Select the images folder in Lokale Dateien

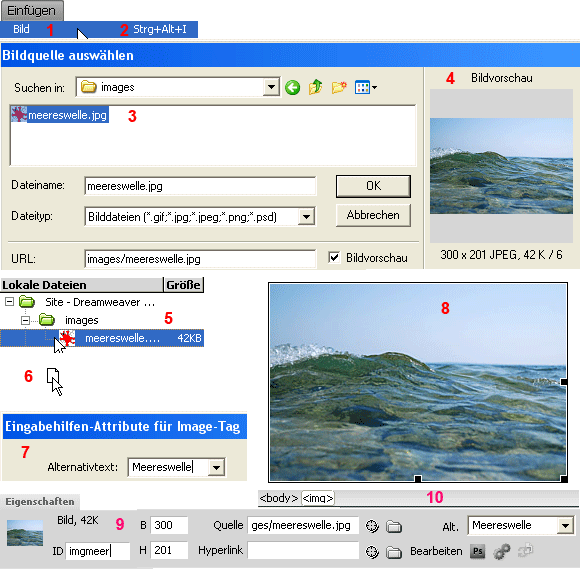[69, 320]
